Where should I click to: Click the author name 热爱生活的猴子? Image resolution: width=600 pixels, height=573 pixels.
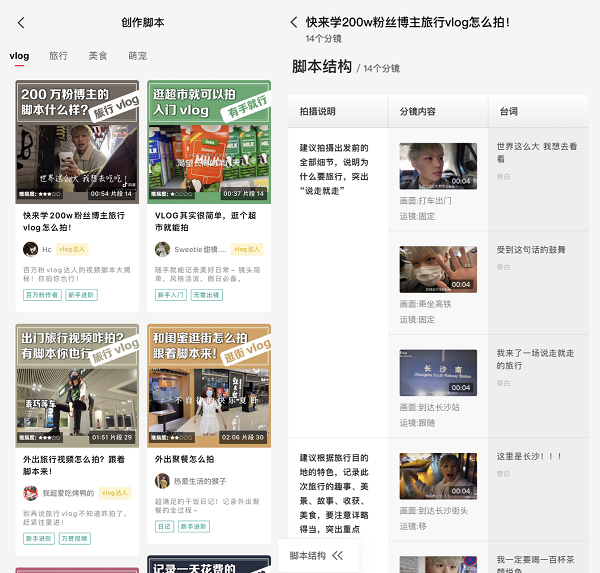coord(200,481)
